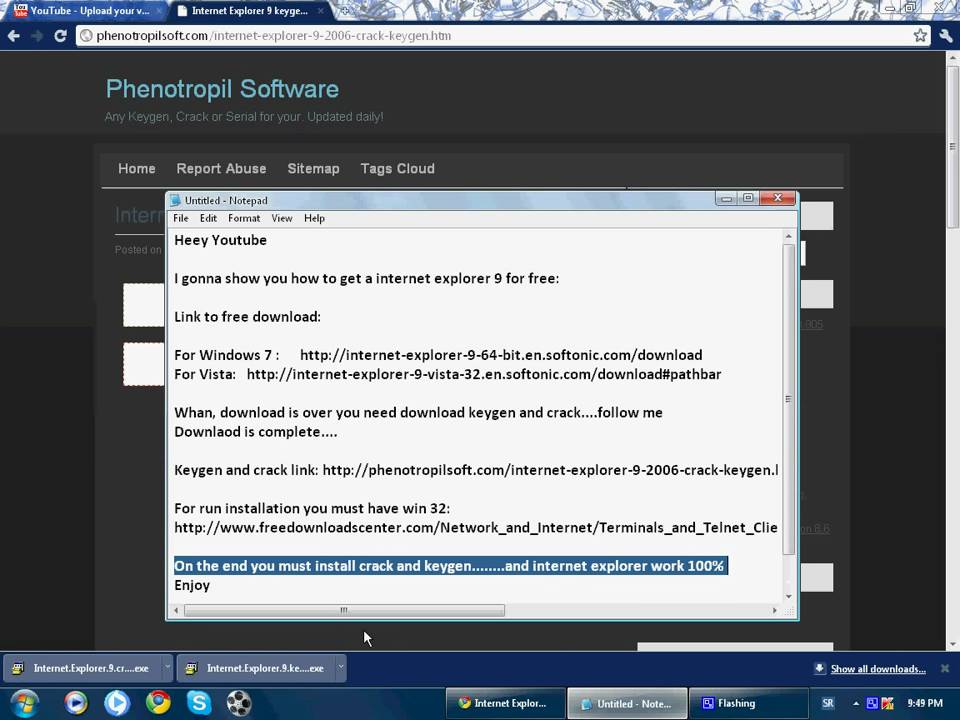Open the Sitemap link

[313, 168]
